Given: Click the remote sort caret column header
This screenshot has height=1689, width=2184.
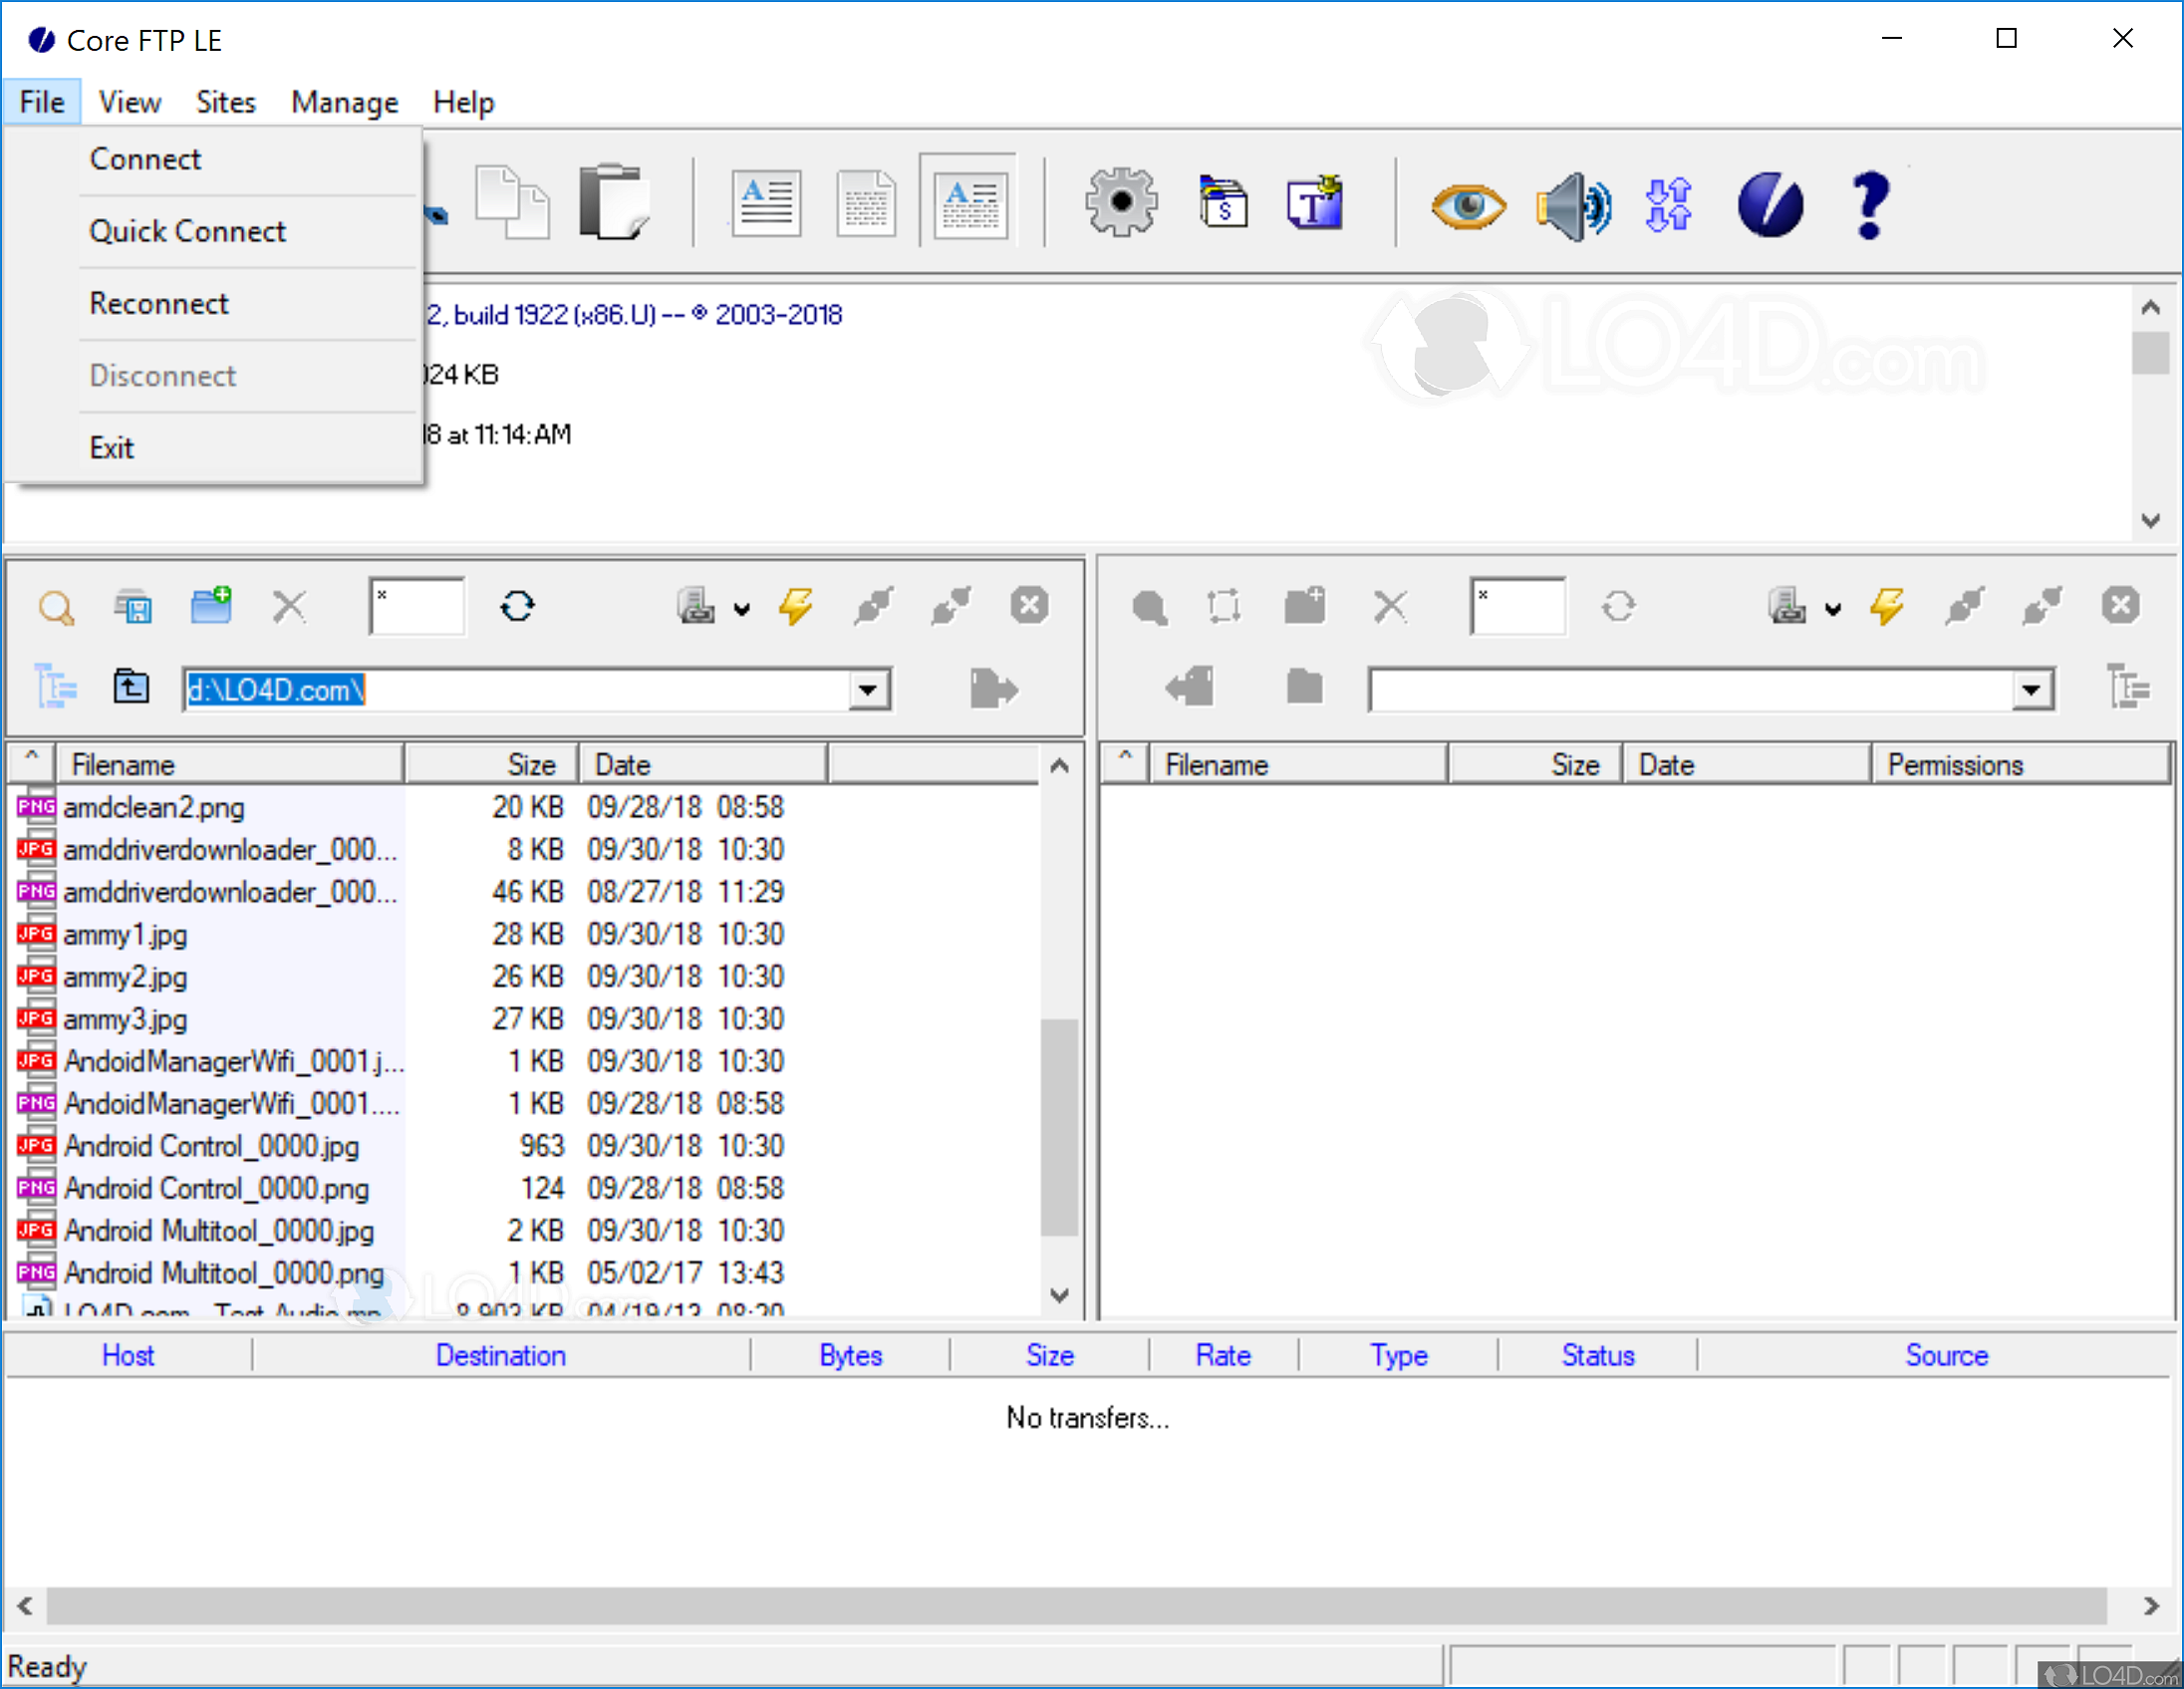Looking at the screenshot, I should pos(1125,763).
